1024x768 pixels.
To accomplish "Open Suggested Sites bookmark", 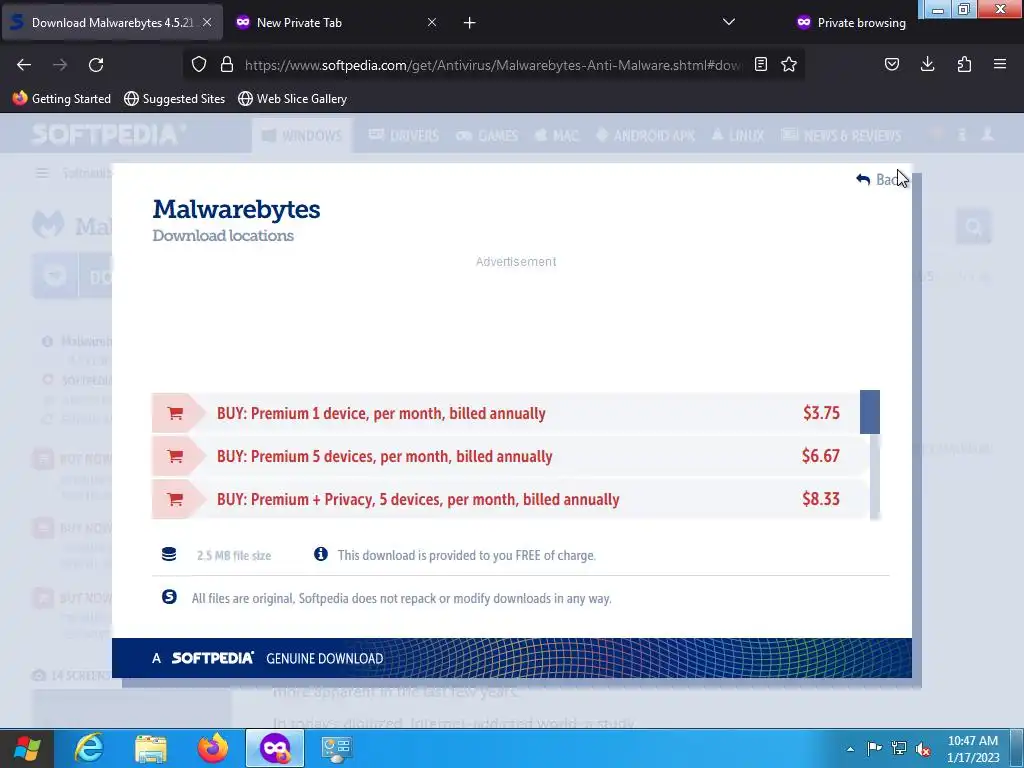I will [x=174, y=99].
